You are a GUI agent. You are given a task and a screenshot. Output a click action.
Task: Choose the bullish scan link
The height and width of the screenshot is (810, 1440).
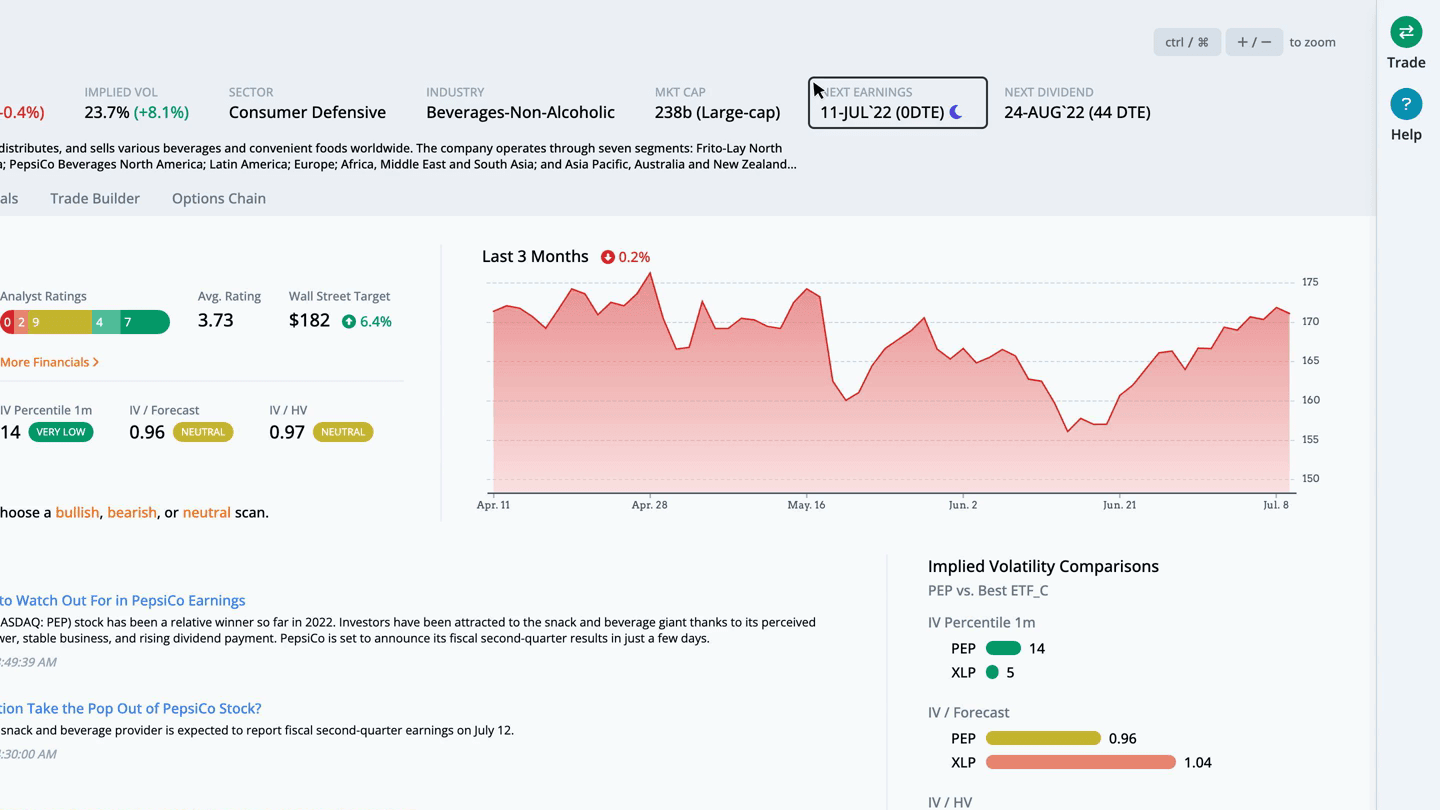coord(77,512)
